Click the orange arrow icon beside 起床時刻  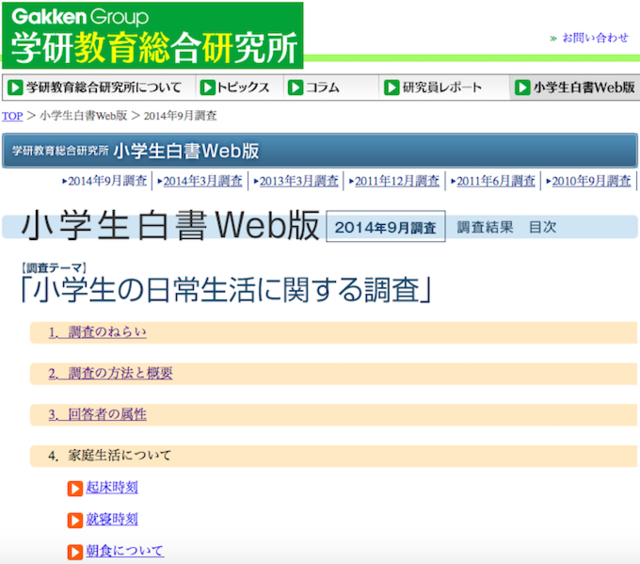coord(75,489)
